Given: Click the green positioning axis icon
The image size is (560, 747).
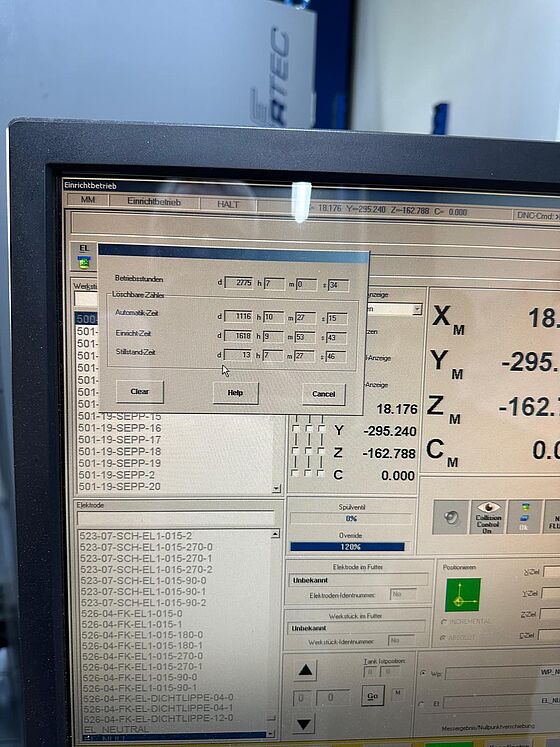Looking at the screenshot, I should pos(462,595).
